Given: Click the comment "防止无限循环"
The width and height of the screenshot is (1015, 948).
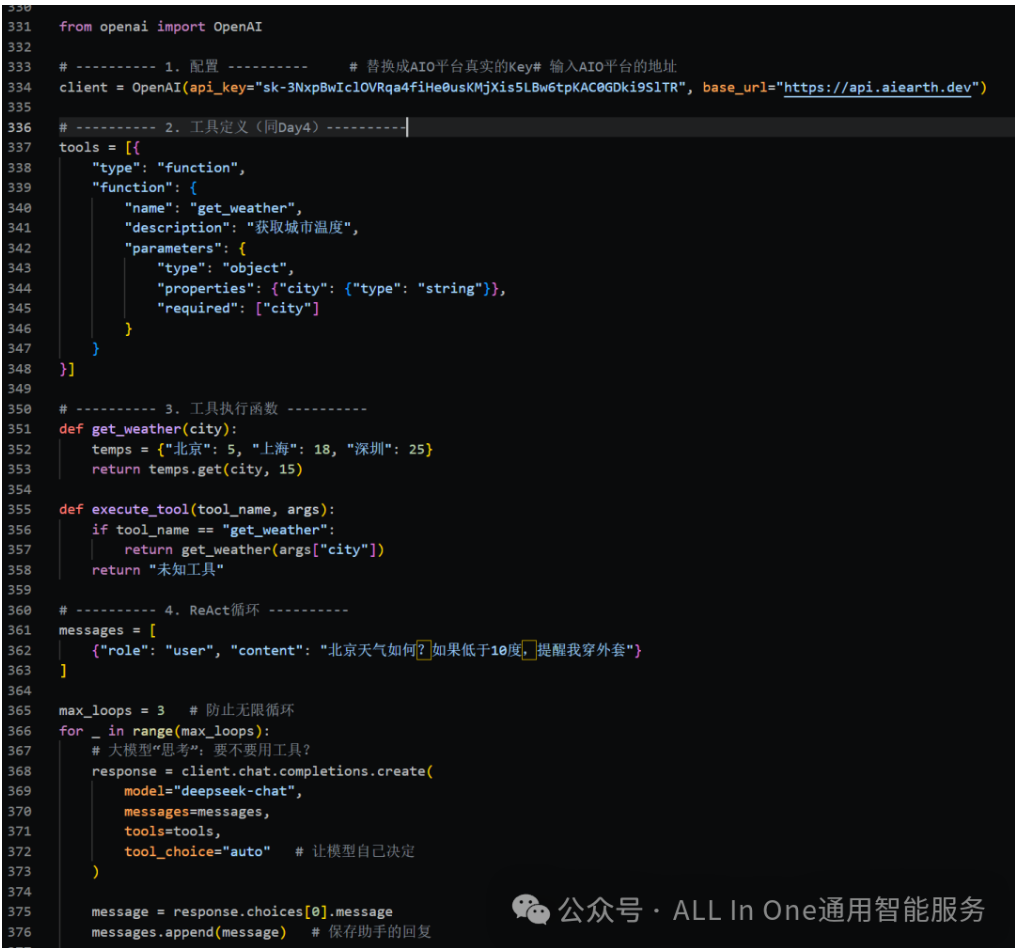Looking at the screenshot, I should coord(249,710).
